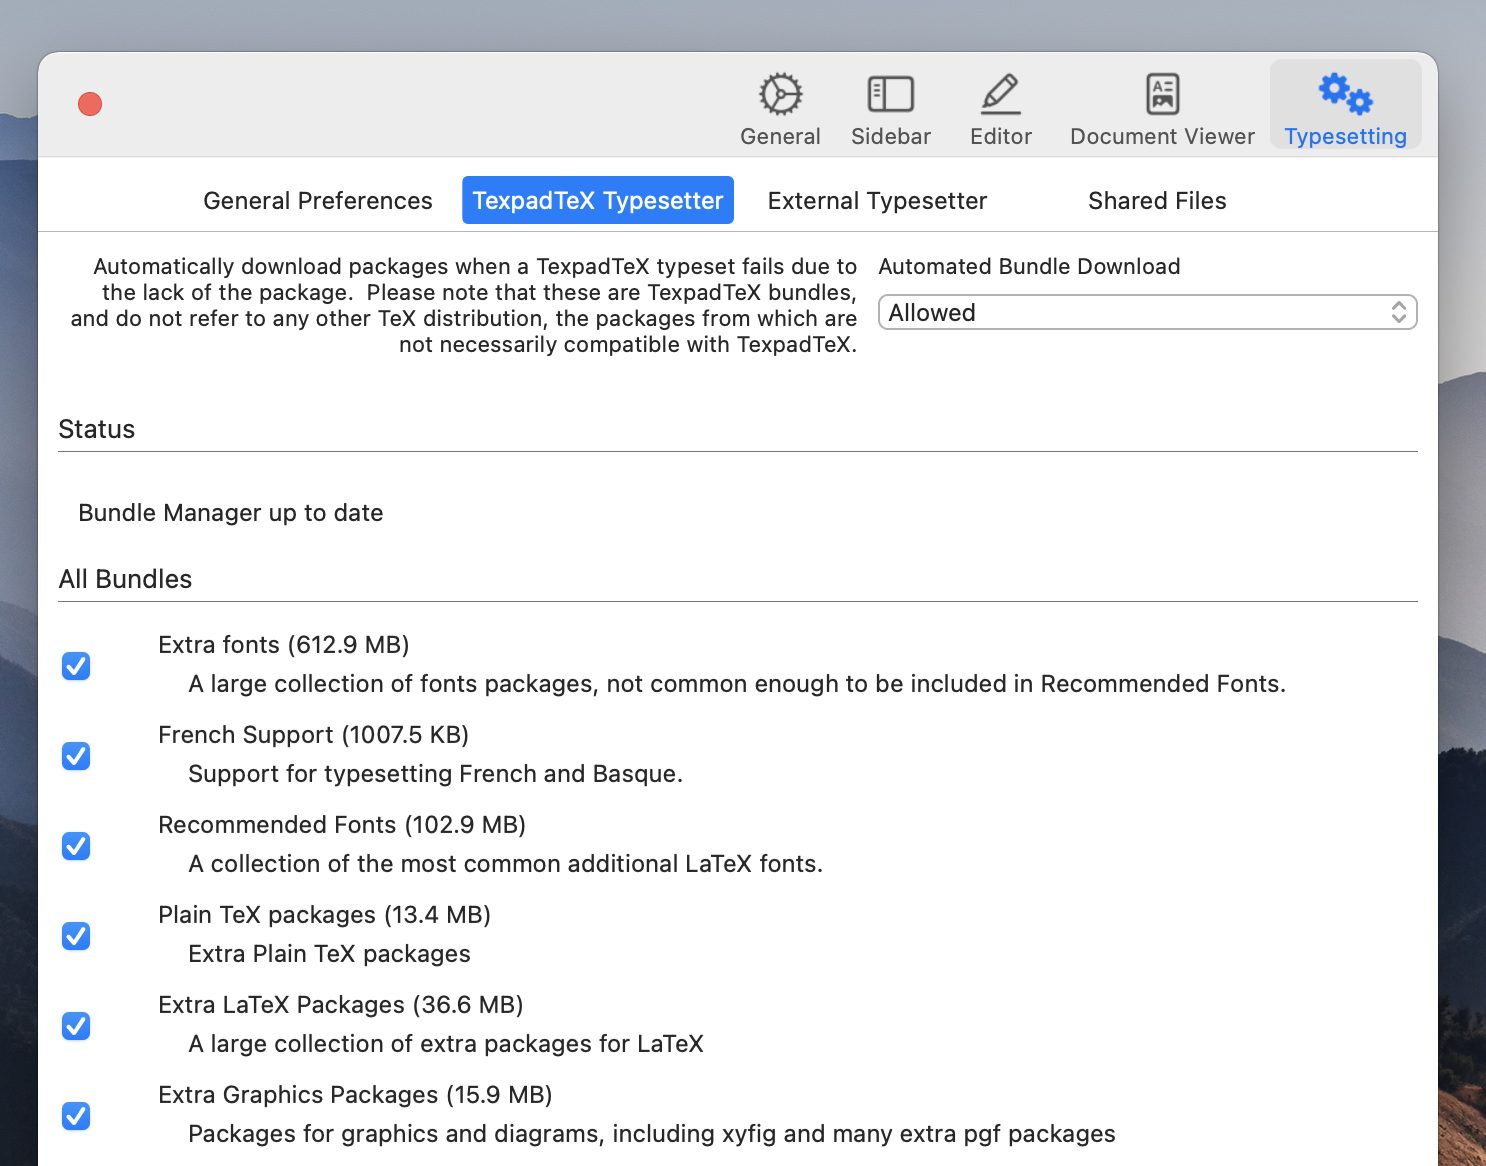This screenshot has width=1486, height=1166.
Task: Click the 'Automated Bundle Download' label
Action: pos(1029,266)
